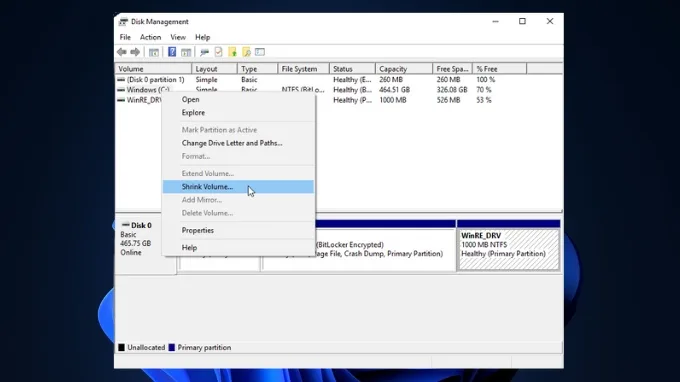Minimize the Disk Management window

click(x=495, y=21)
